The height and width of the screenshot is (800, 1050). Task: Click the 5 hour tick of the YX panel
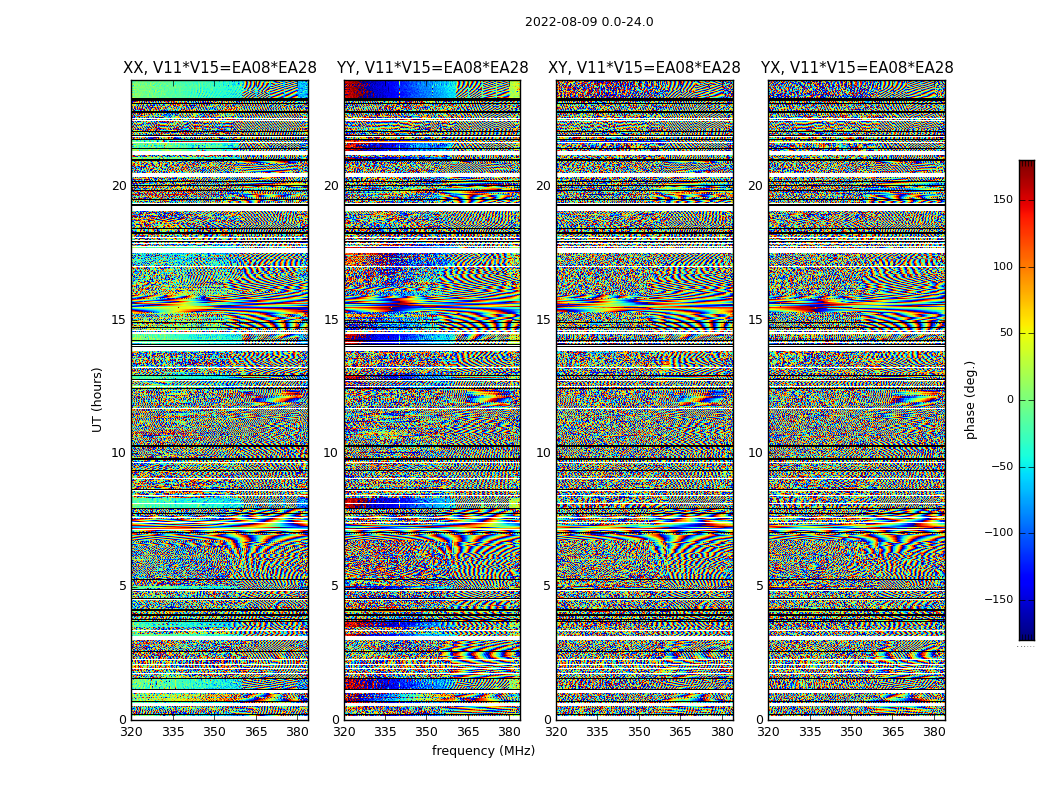pos(759,586)
